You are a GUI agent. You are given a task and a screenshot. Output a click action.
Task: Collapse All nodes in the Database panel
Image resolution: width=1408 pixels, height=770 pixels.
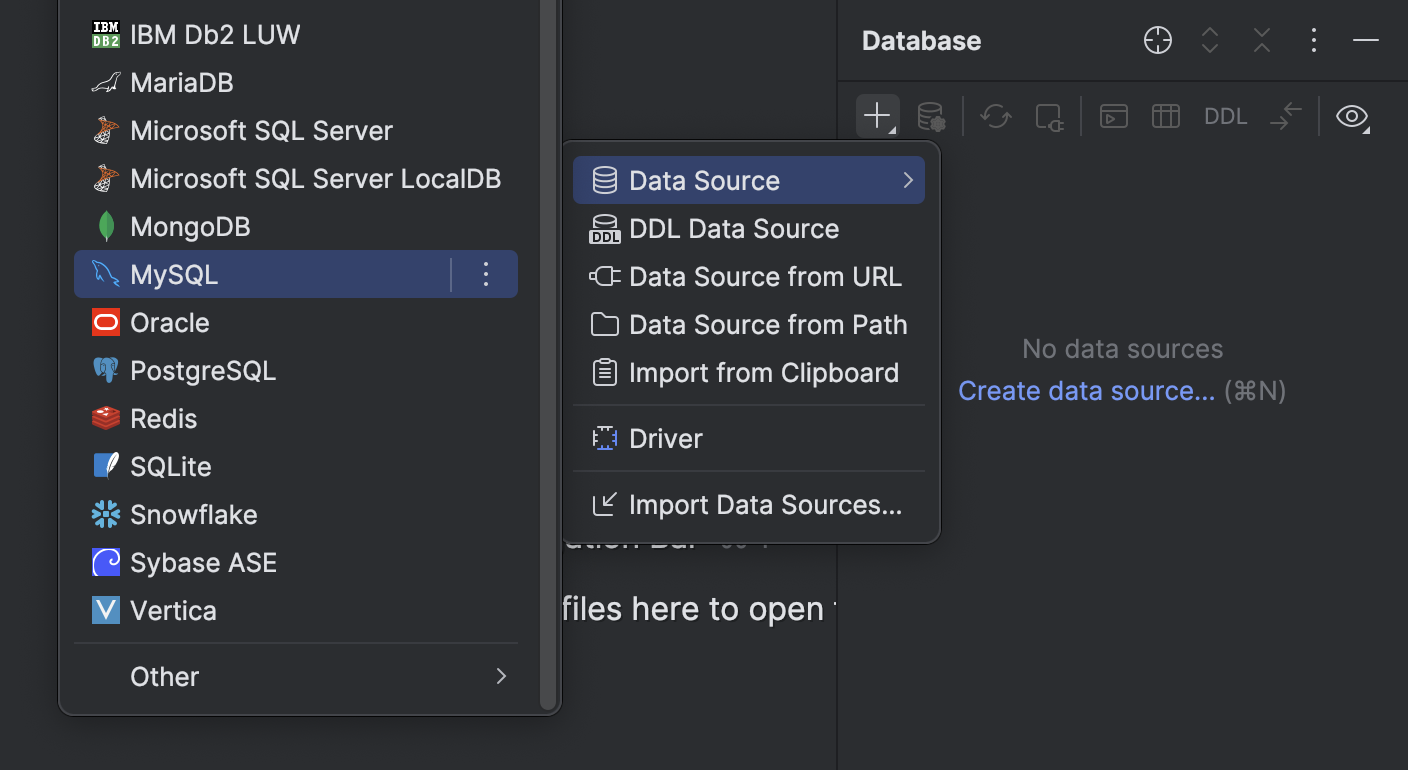click(x=1261, y=40)
